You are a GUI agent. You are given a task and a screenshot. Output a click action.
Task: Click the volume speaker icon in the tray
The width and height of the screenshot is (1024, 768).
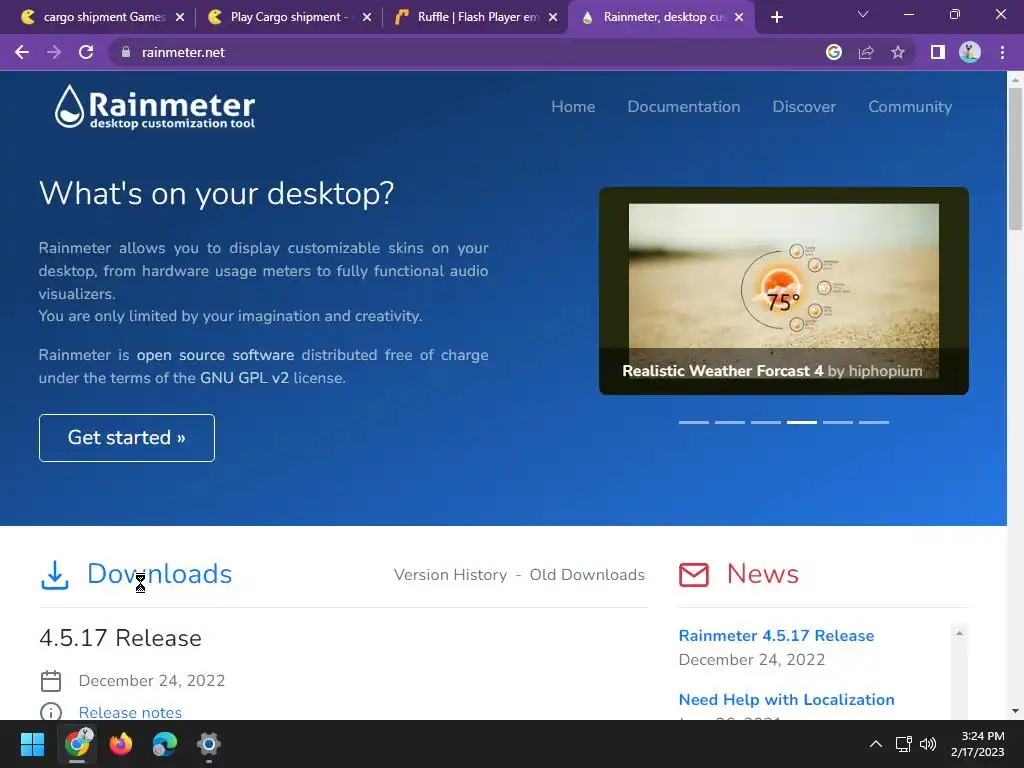[x=927, y=744]
